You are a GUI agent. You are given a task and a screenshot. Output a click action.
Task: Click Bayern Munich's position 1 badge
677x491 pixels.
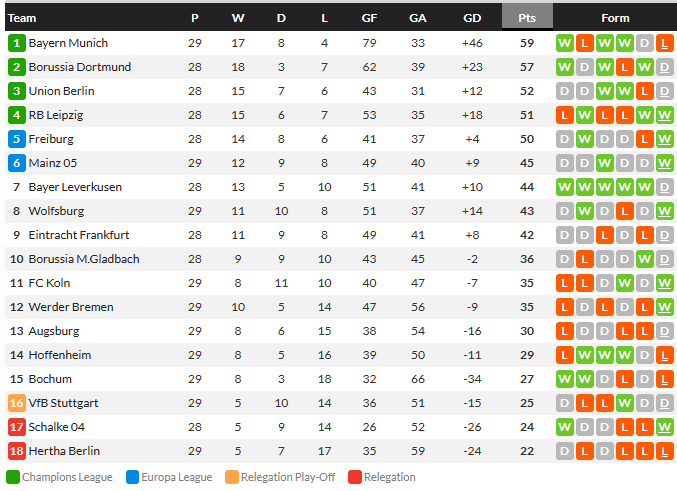tap(16, 43)
